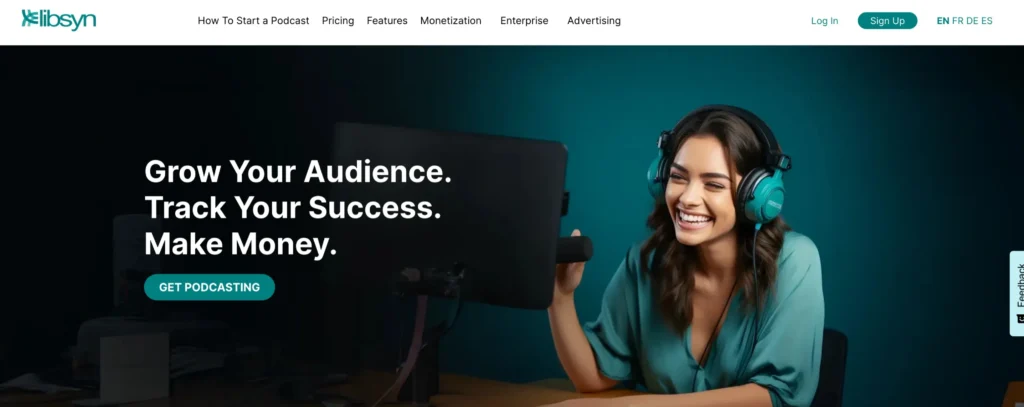Screen dimensions: 1024x407
Task: Click the teal headphone ear cup in photo
Action: 763,196
